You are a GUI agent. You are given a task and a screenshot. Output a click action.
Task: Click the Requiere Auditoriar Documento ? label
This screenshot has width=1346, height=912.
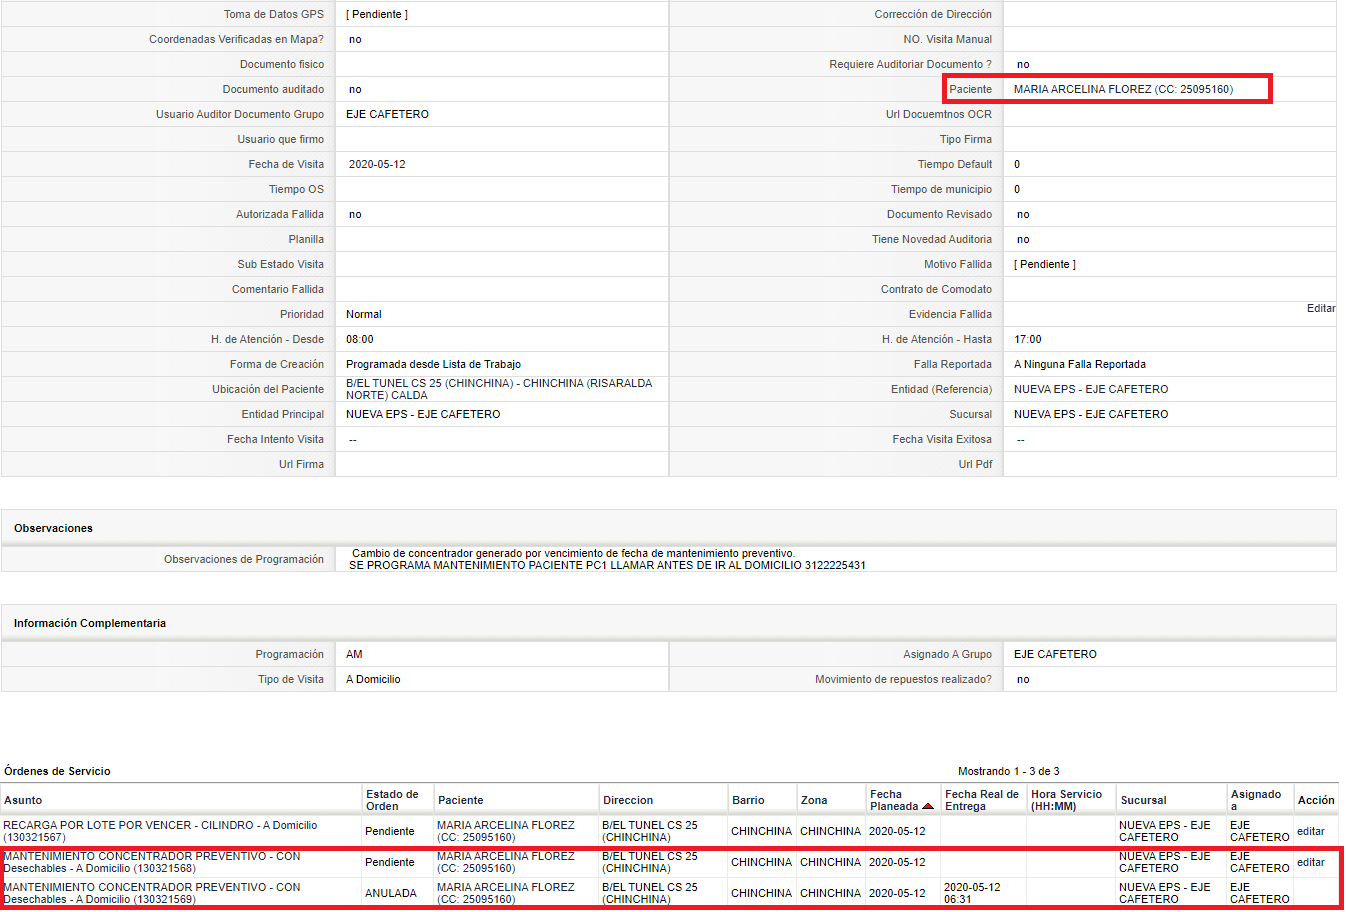pyautogui.click(x=910, y=64)
